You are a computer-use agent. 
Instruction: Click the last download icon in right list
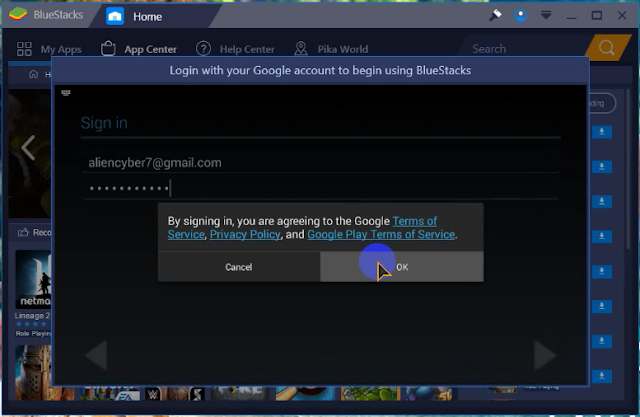click(602, 376)
